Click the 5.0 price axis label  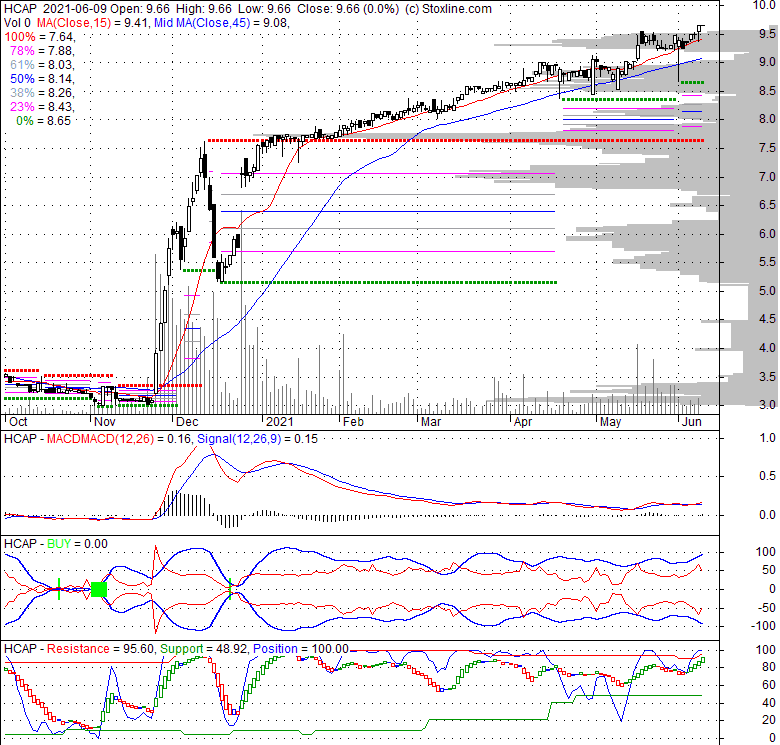click(767, 290)
